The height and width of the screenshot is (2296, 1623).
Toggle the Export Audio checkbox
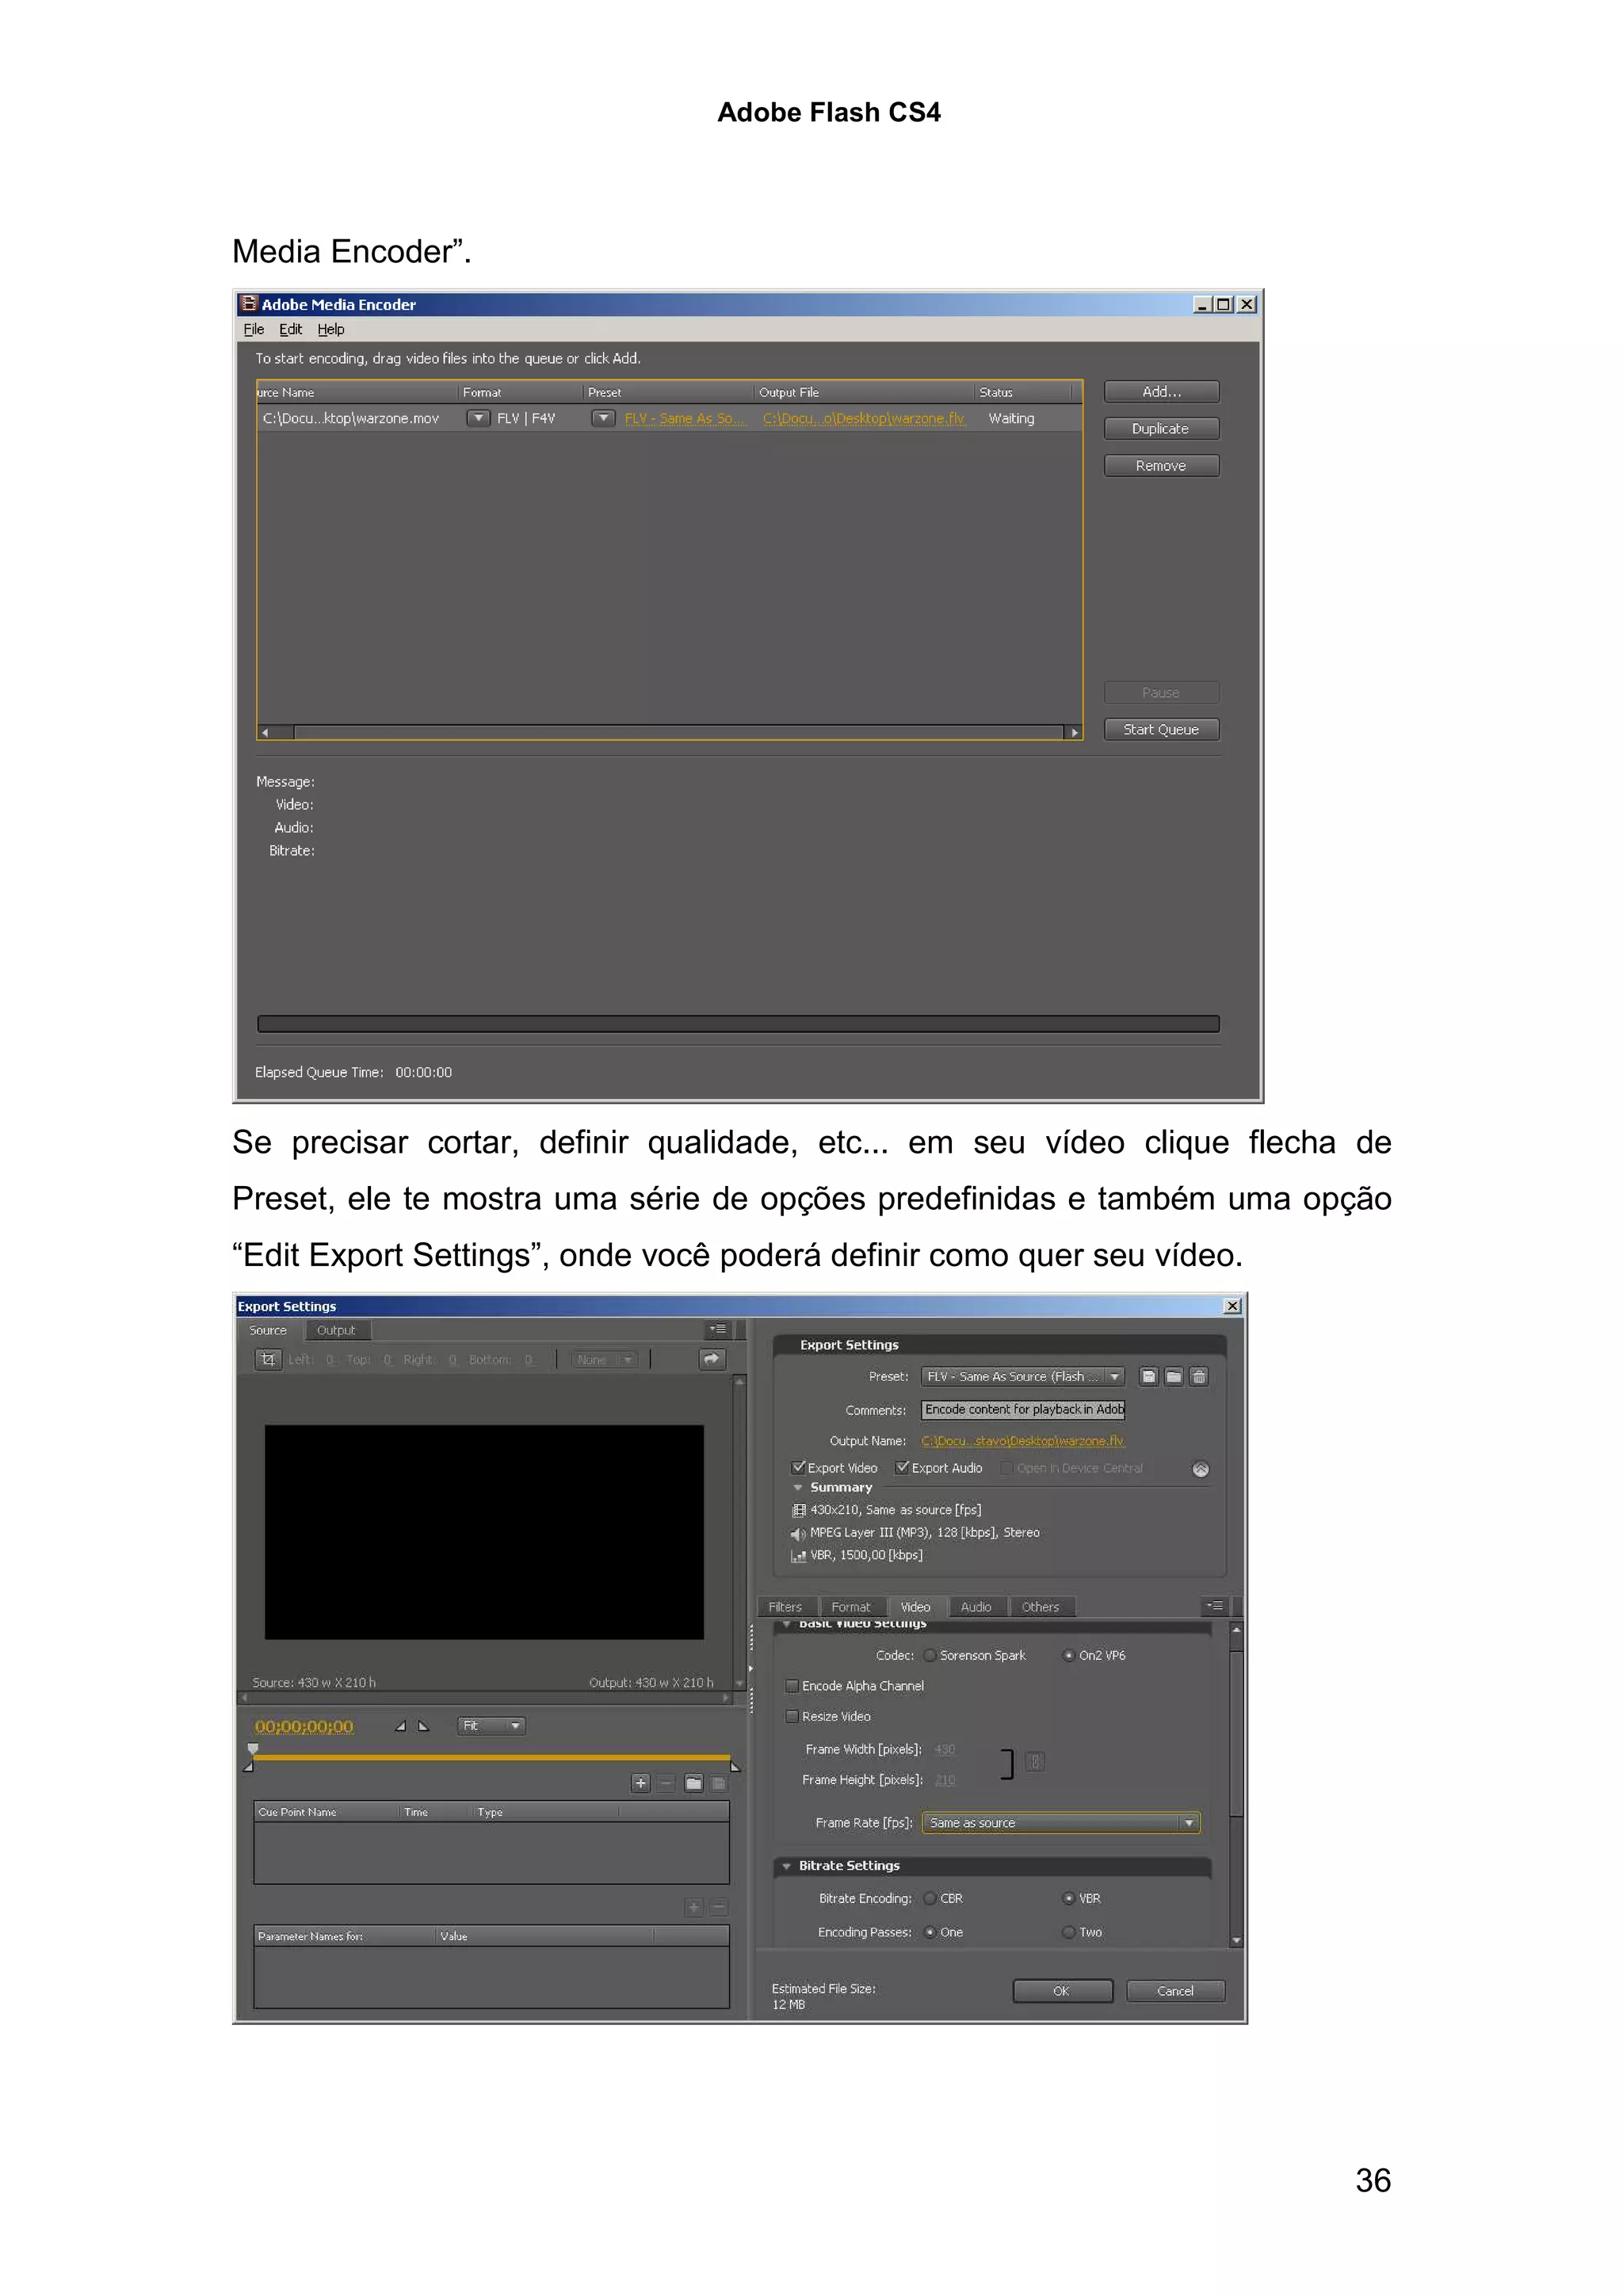point(902,1468)
